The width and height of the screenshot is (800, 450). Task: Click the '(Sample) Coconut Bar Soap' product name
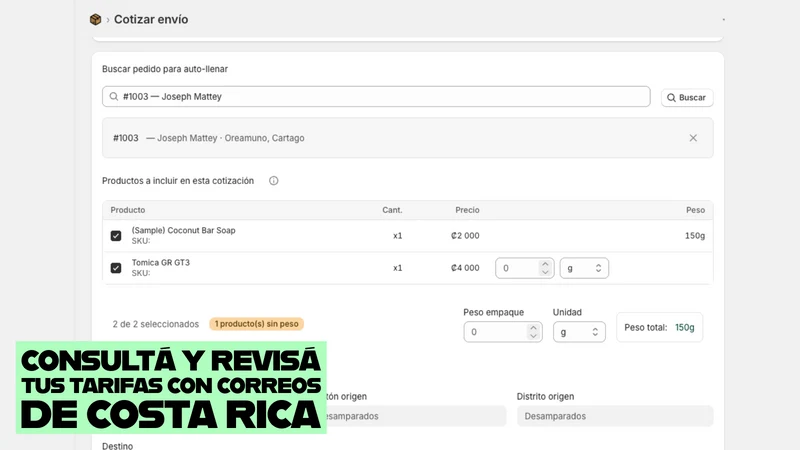pos(184,230)
